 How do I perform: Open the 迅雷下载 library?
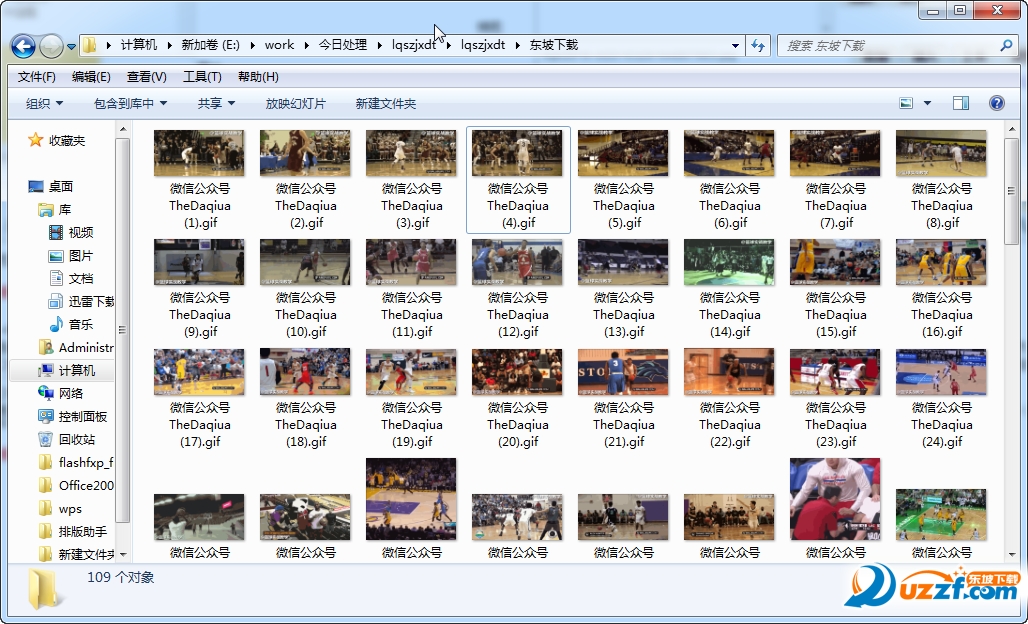pyautogui.click(x=81, y=302)
